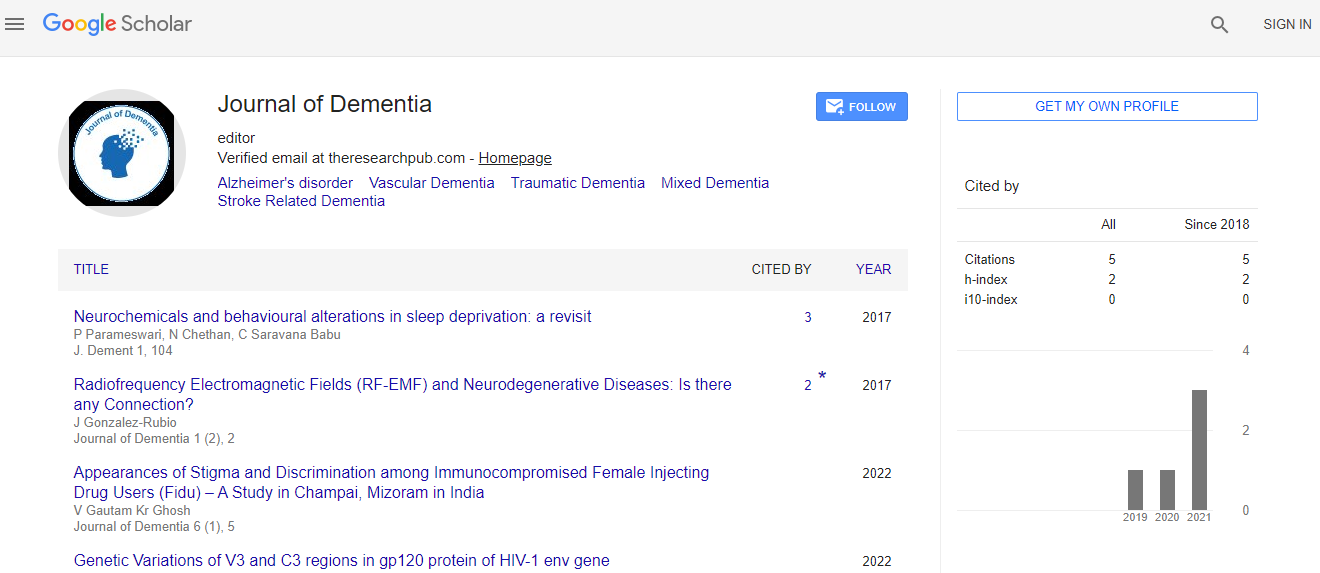1320x573 pixels.
Task: Open the Homepage link
Action: [x=514, y=158]
